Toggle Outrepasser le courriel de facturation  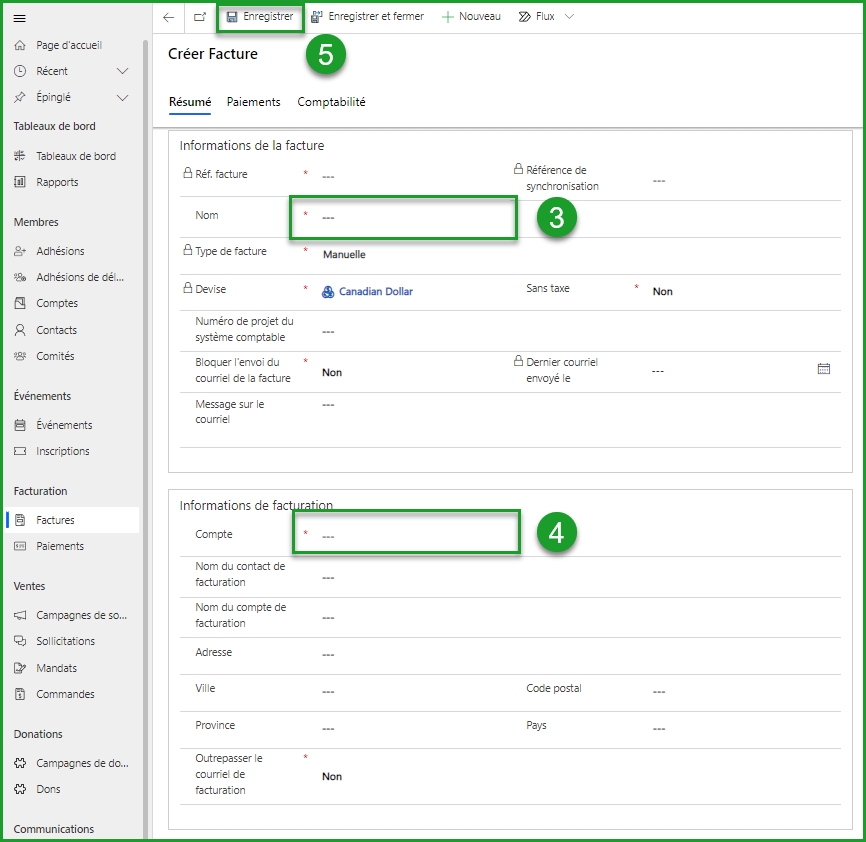point(331,775)
